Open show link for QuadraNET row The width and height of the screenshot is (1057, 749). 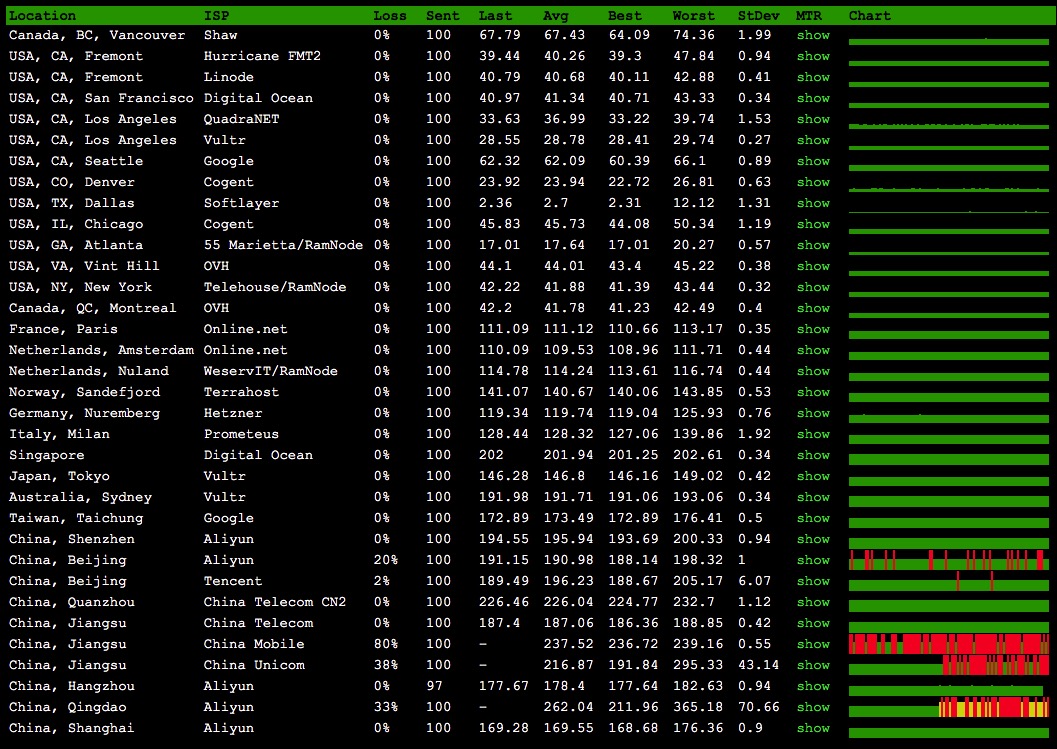pyautogui.click(x=813, y=119)
